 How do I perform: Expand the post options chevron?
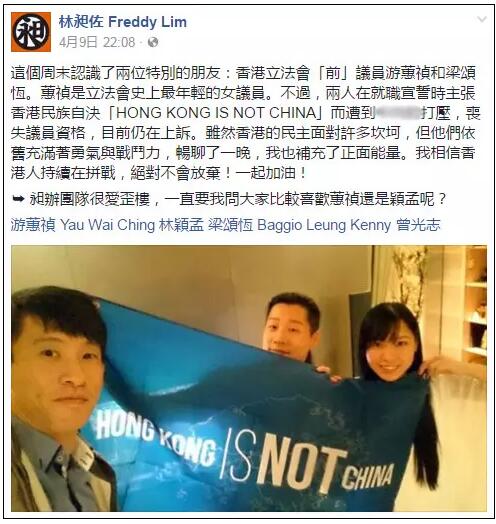click(x=482, y=19)
